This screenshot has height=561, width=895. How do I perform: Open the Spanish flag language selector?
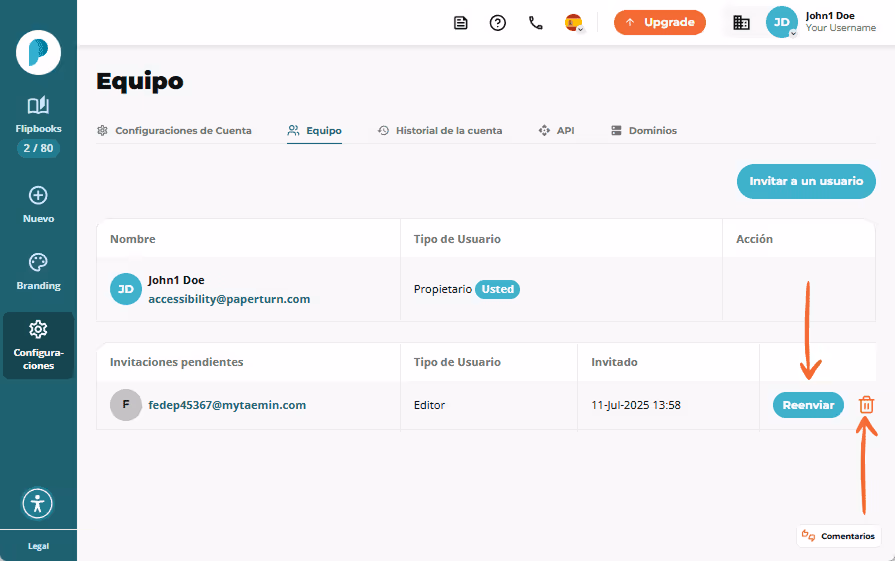tap(574, 23)
